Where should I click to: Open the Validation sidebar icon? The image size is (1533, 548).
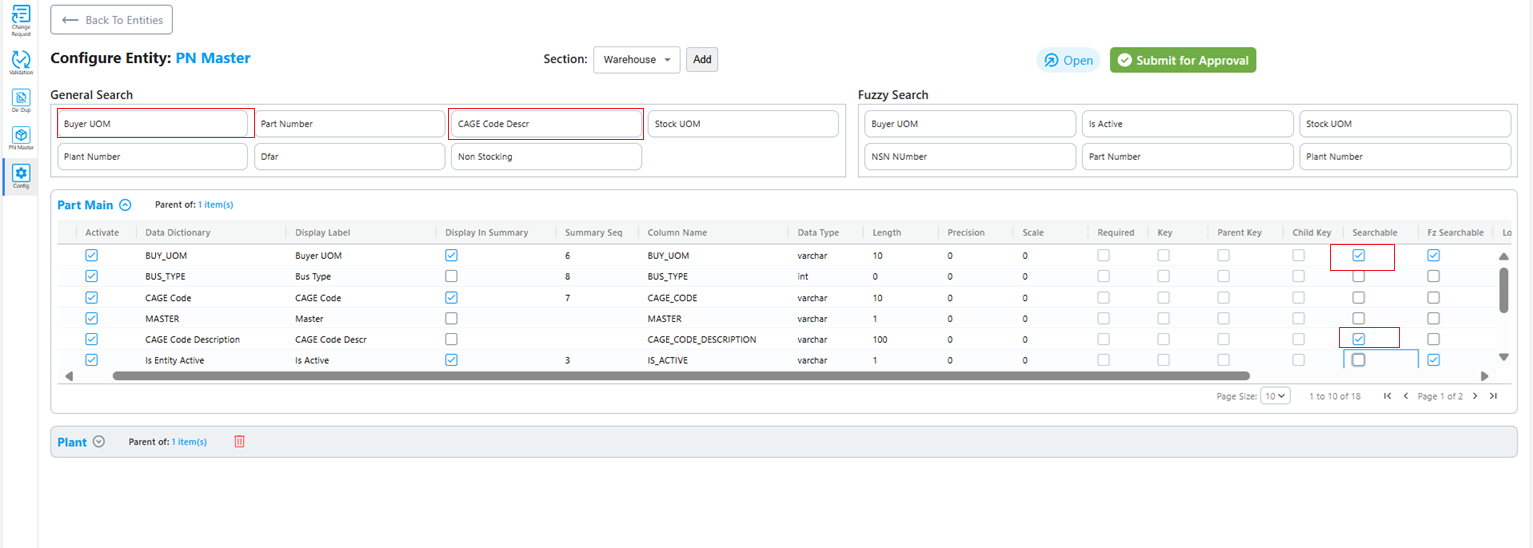pyautogui.click(x=20, y=62)
